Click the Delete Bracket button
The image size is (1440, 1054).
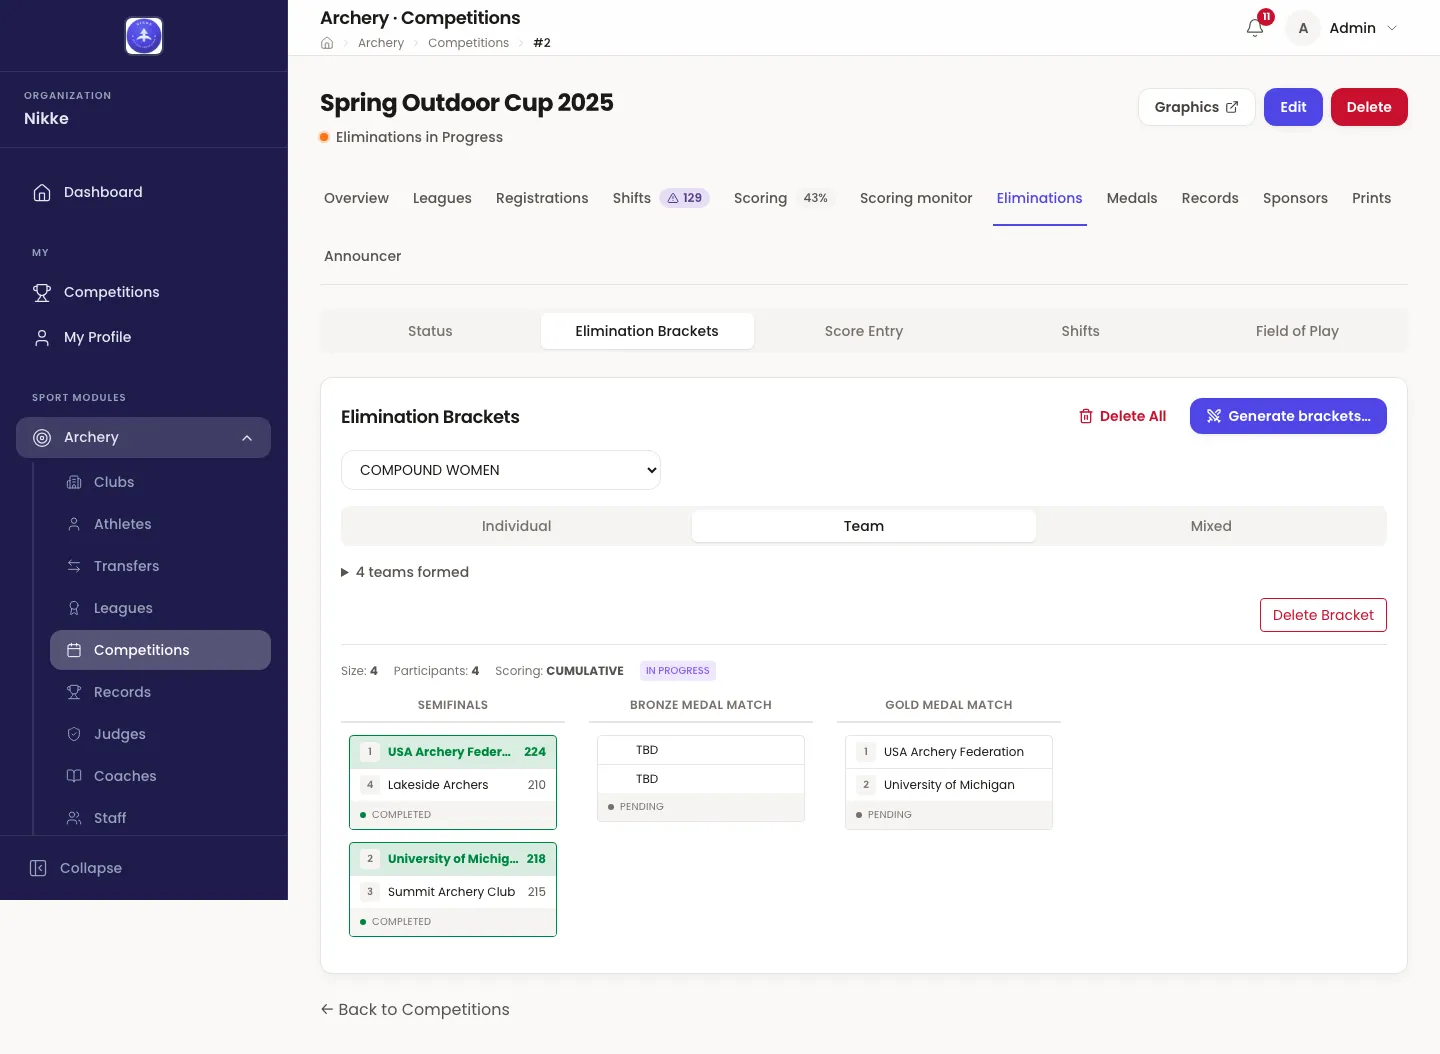(1323, 615)
